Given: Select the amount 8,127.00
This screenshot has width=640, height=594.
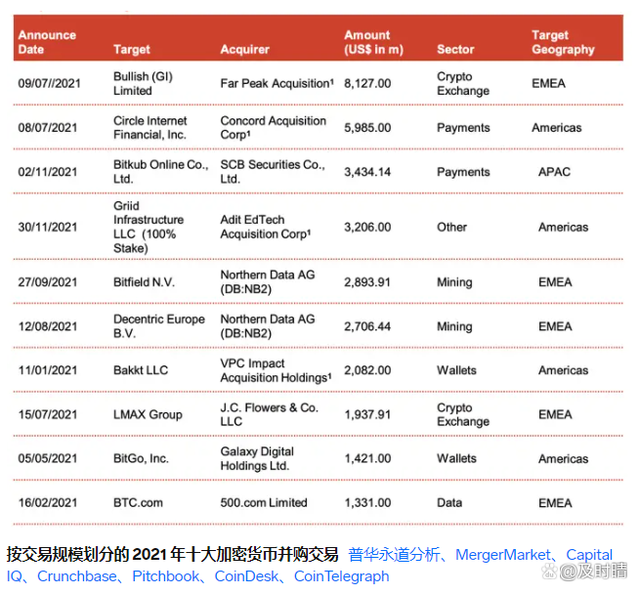Looking at the screenshot, I should pyautogui.click(x=367, y=83).
